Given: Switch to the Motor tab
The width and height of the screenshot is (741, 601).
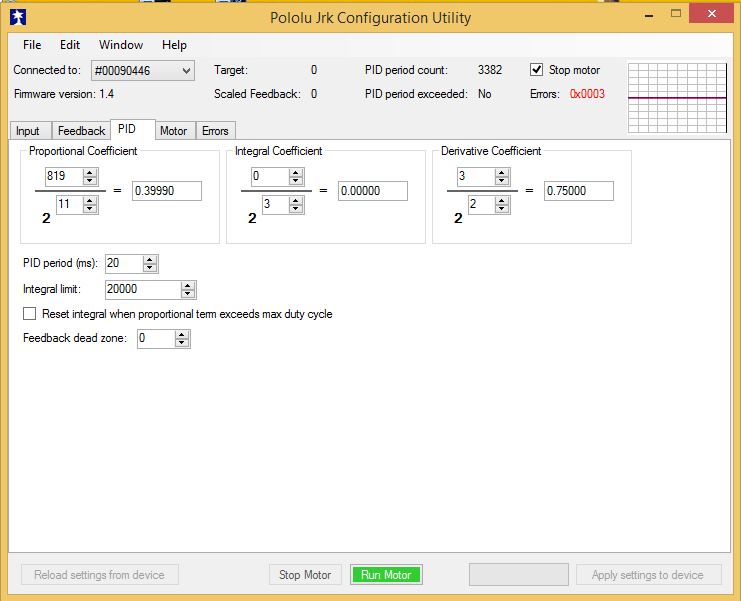Looking at the screenshot, I should 173,131.
